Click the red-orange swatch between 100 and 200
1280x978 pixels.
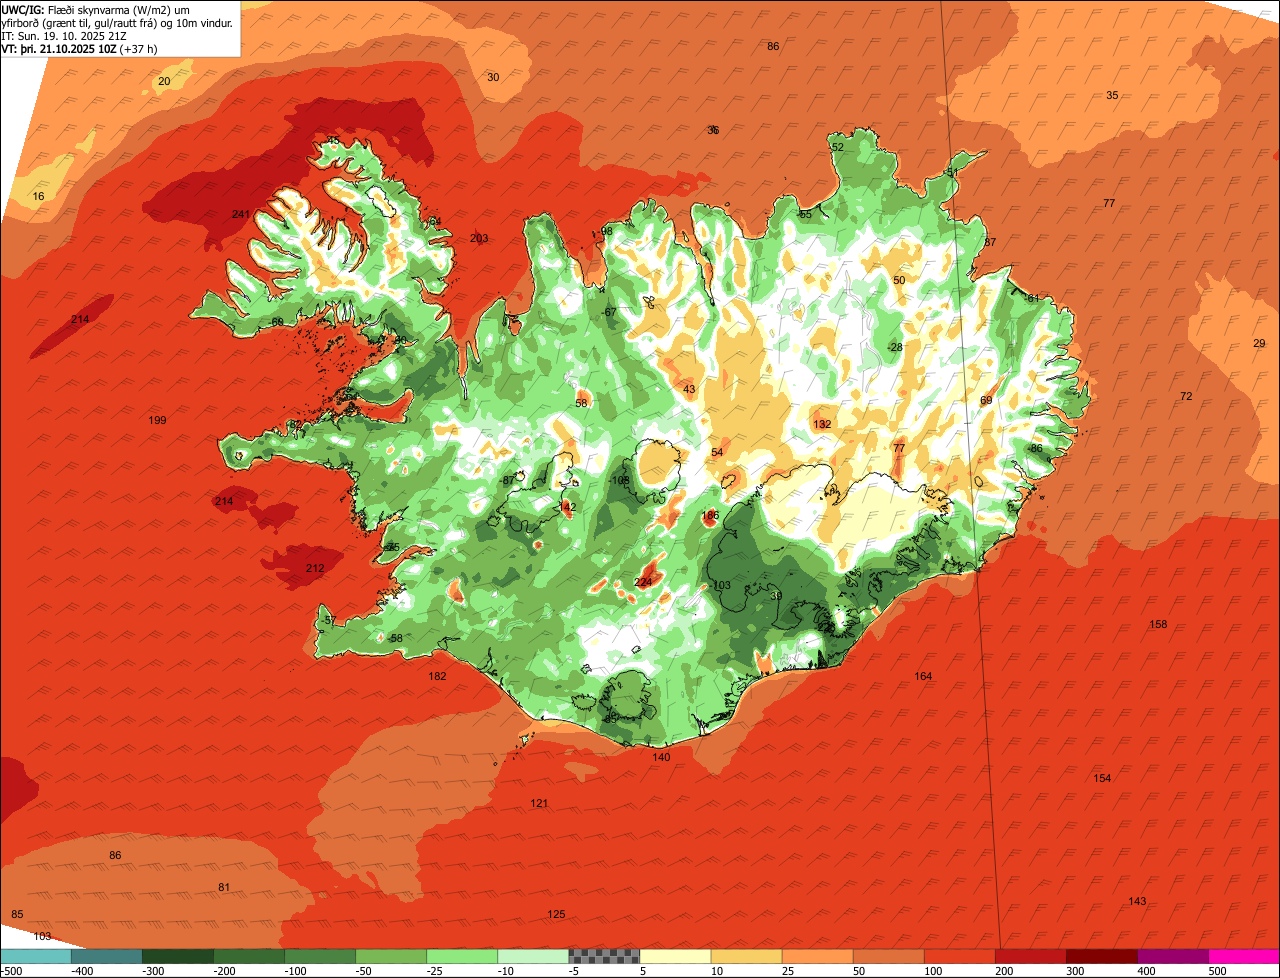pos(959,956)
